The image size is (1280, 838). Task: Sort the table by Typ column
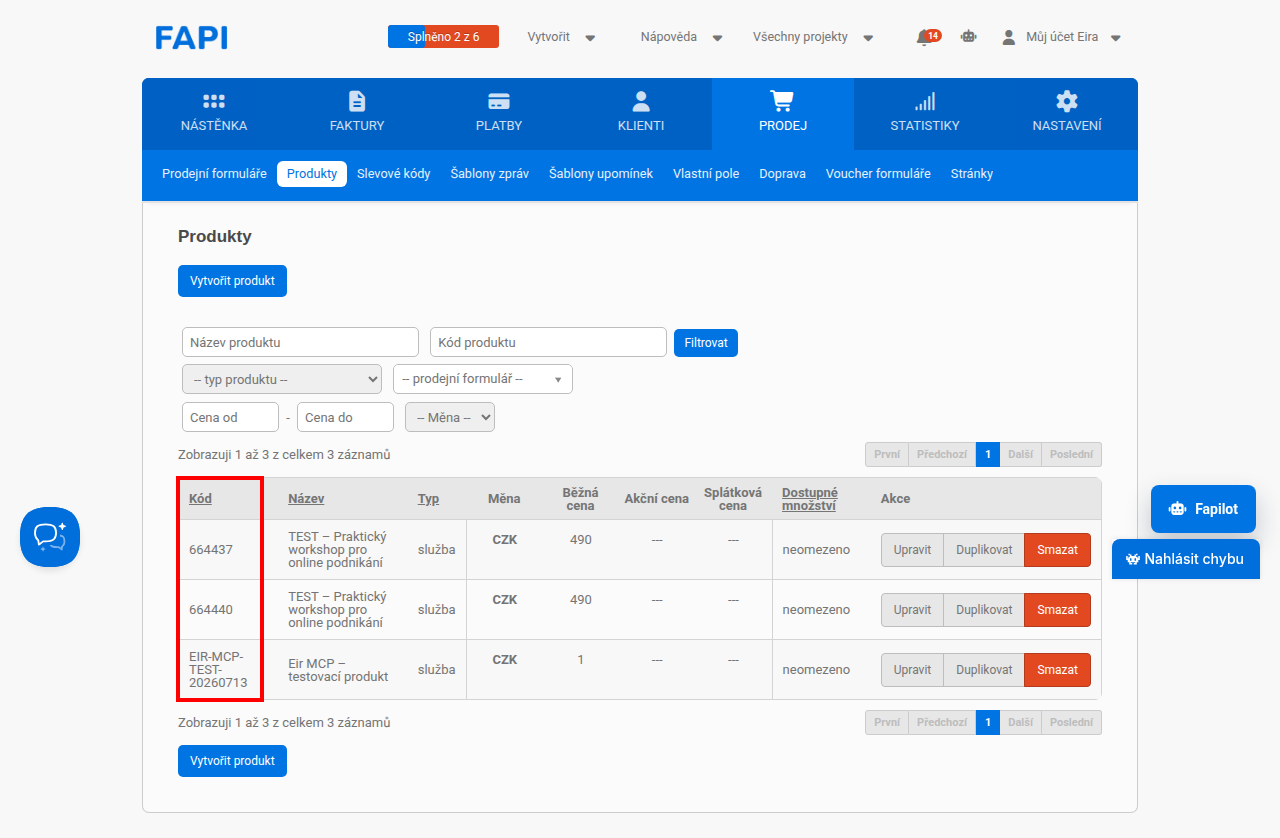tap(428, 499)
